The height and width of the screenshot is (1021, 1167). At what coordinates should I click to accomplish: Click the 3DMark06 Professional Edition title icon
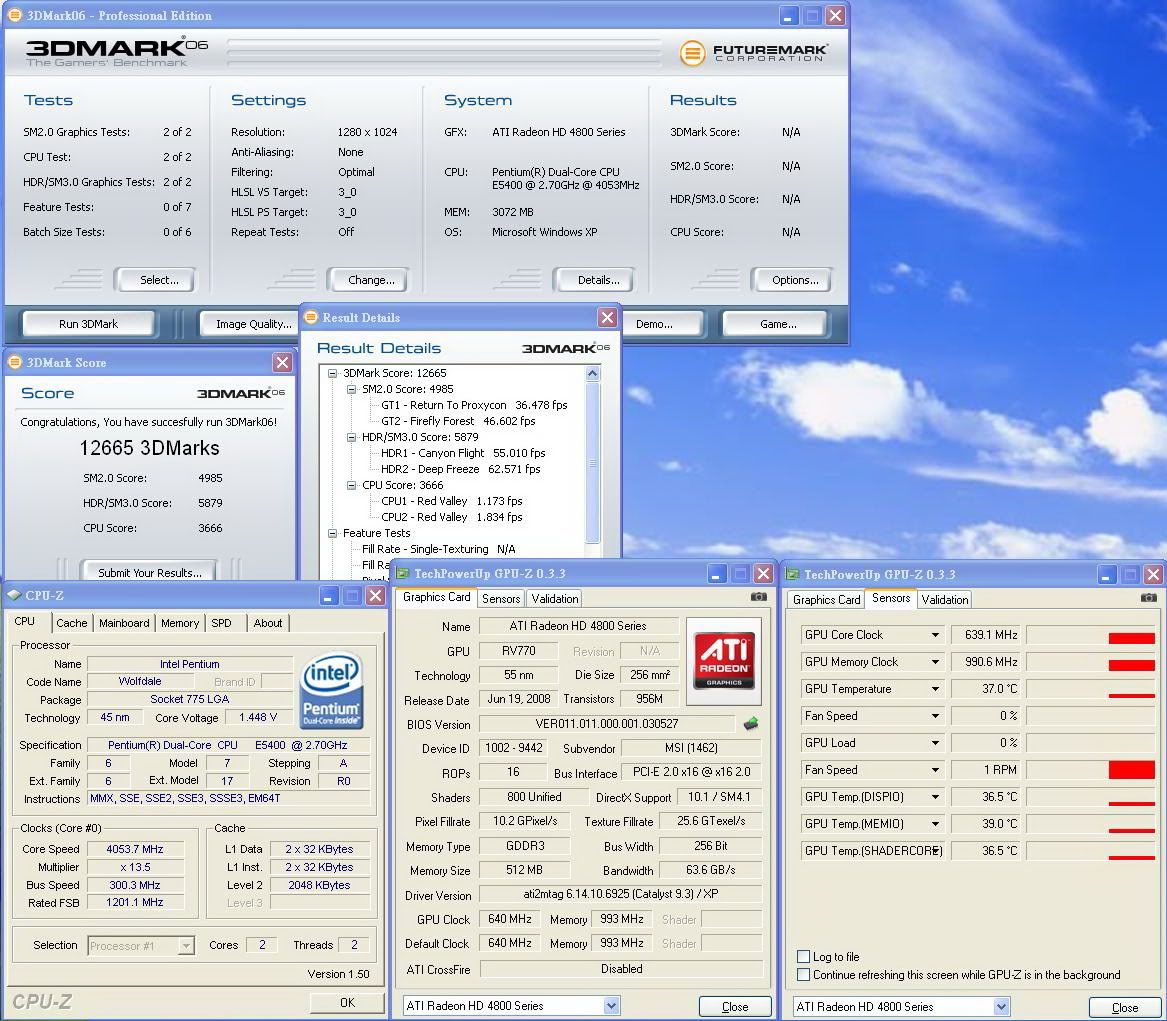(14, 15)
